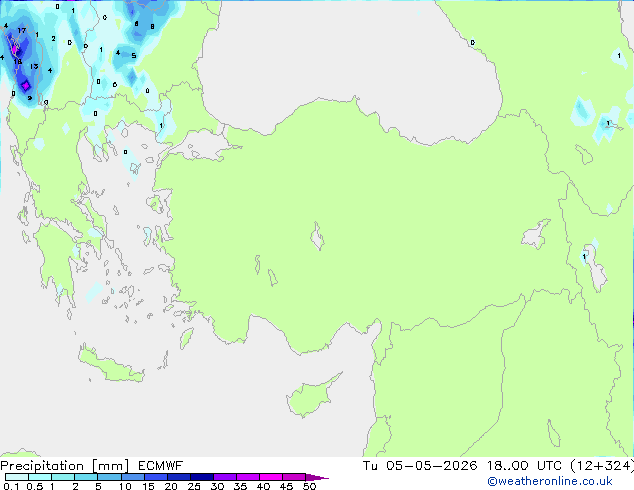Click the date 'Tu 05-05-2026'
The height and width of the screenshot is (490, 634).
coord(420,466)
